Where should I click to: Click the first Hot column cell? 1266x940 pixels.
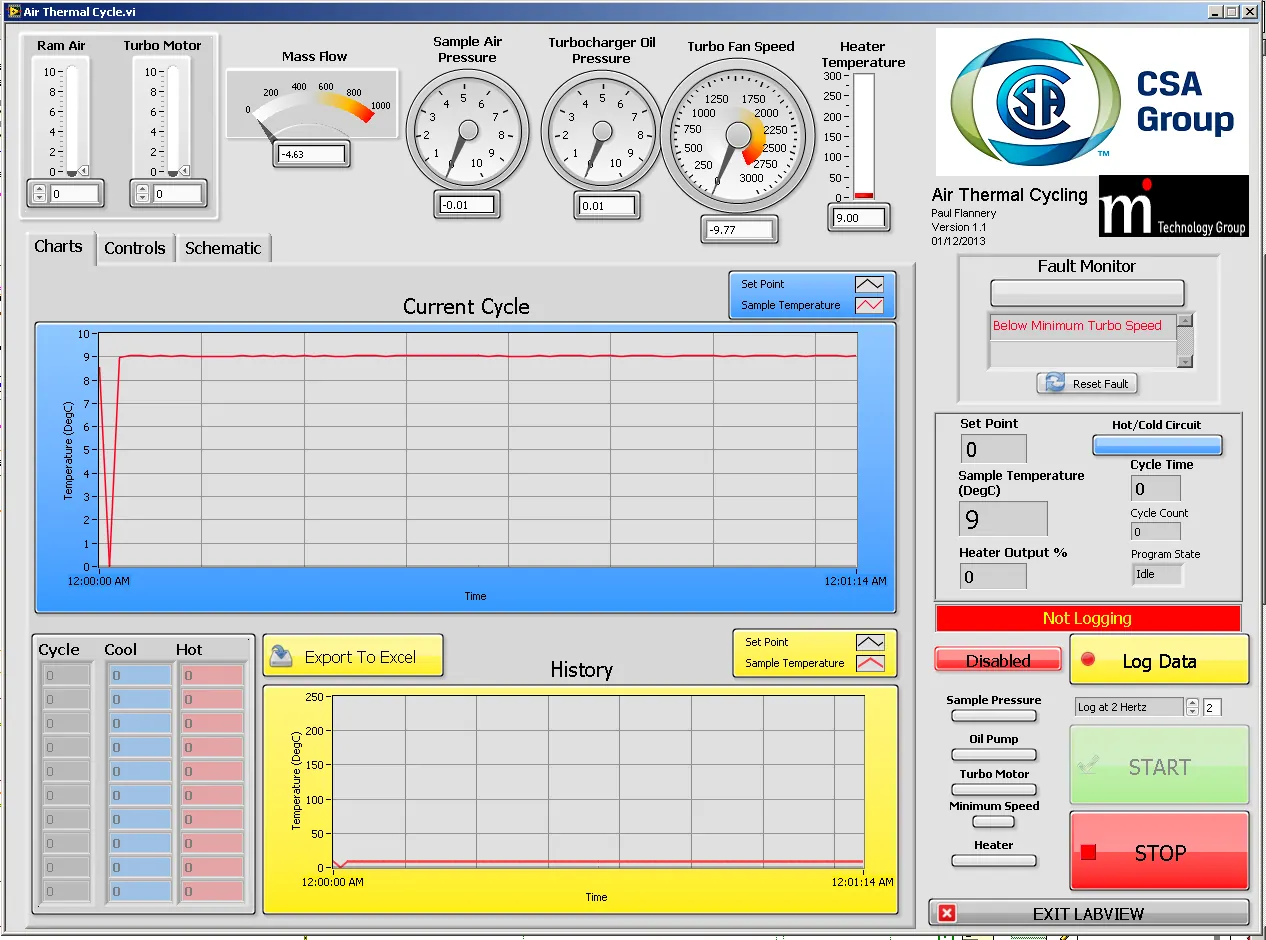[x=212, y=675]
